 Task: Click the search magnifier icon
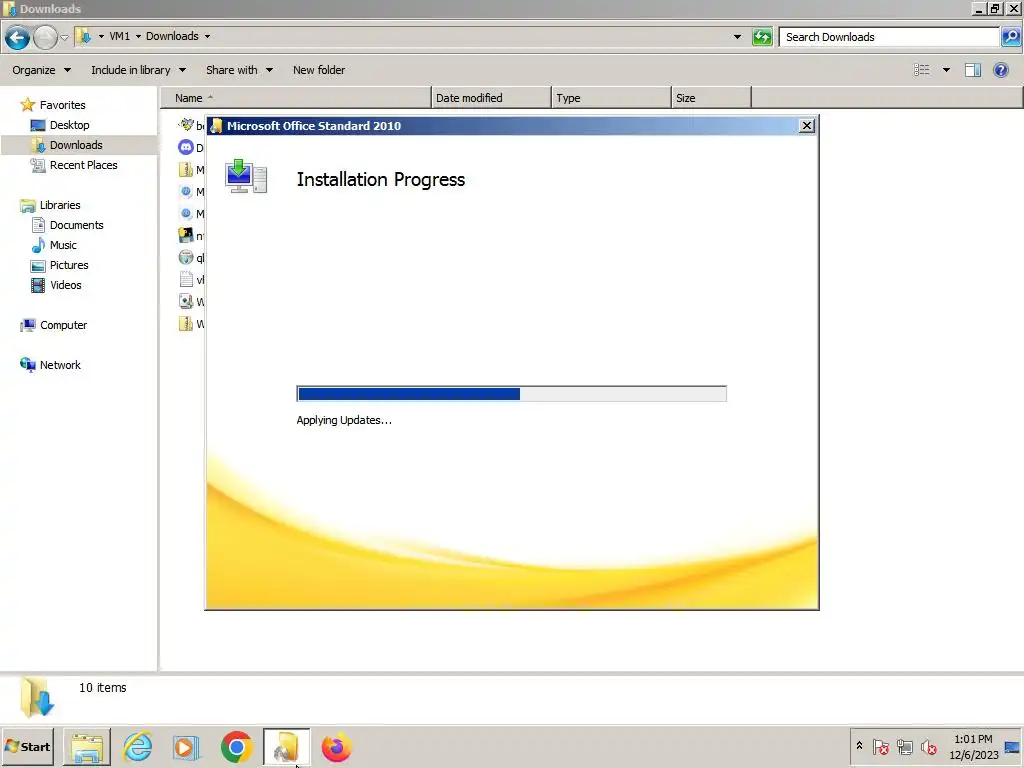(x=1010, y=37)
